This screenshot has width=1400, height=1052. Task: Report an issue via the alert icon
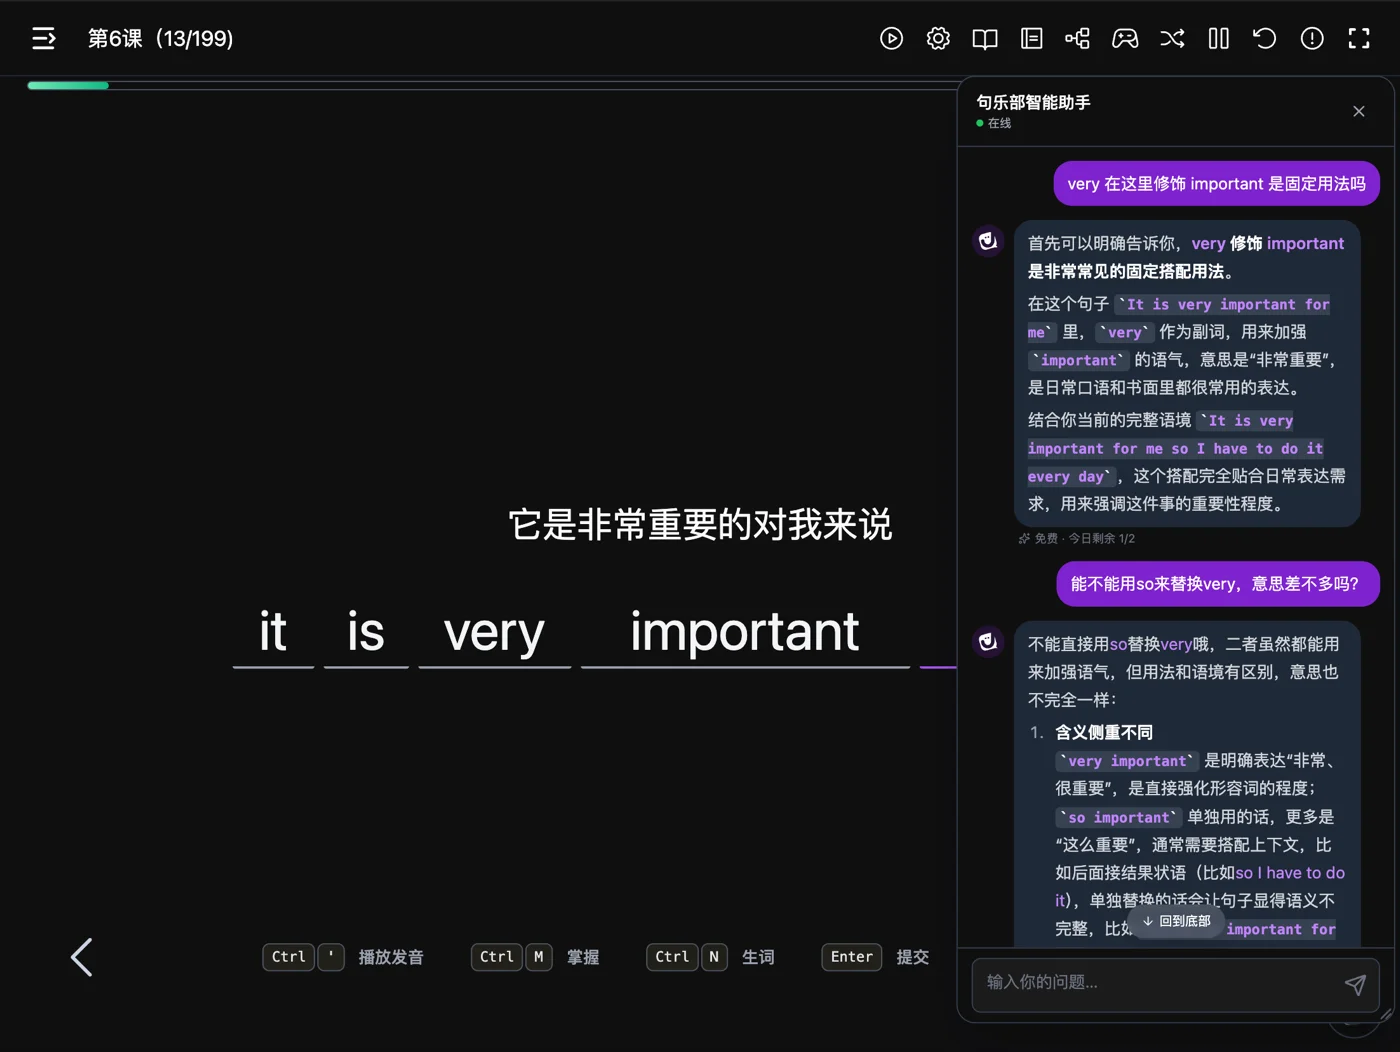coord(1311,38)
